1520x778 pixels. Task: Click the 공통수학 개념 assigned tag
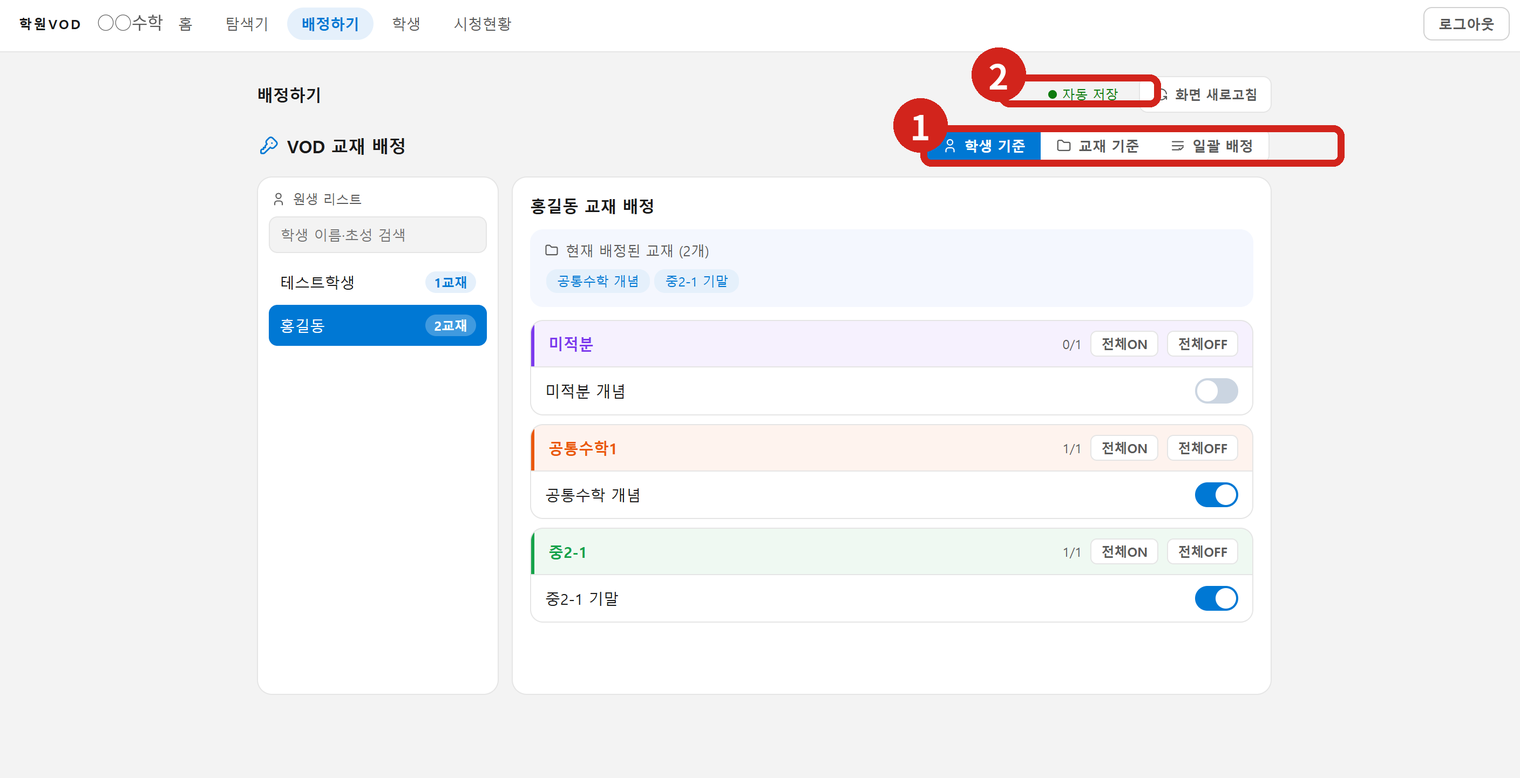[x=598, y=281]
